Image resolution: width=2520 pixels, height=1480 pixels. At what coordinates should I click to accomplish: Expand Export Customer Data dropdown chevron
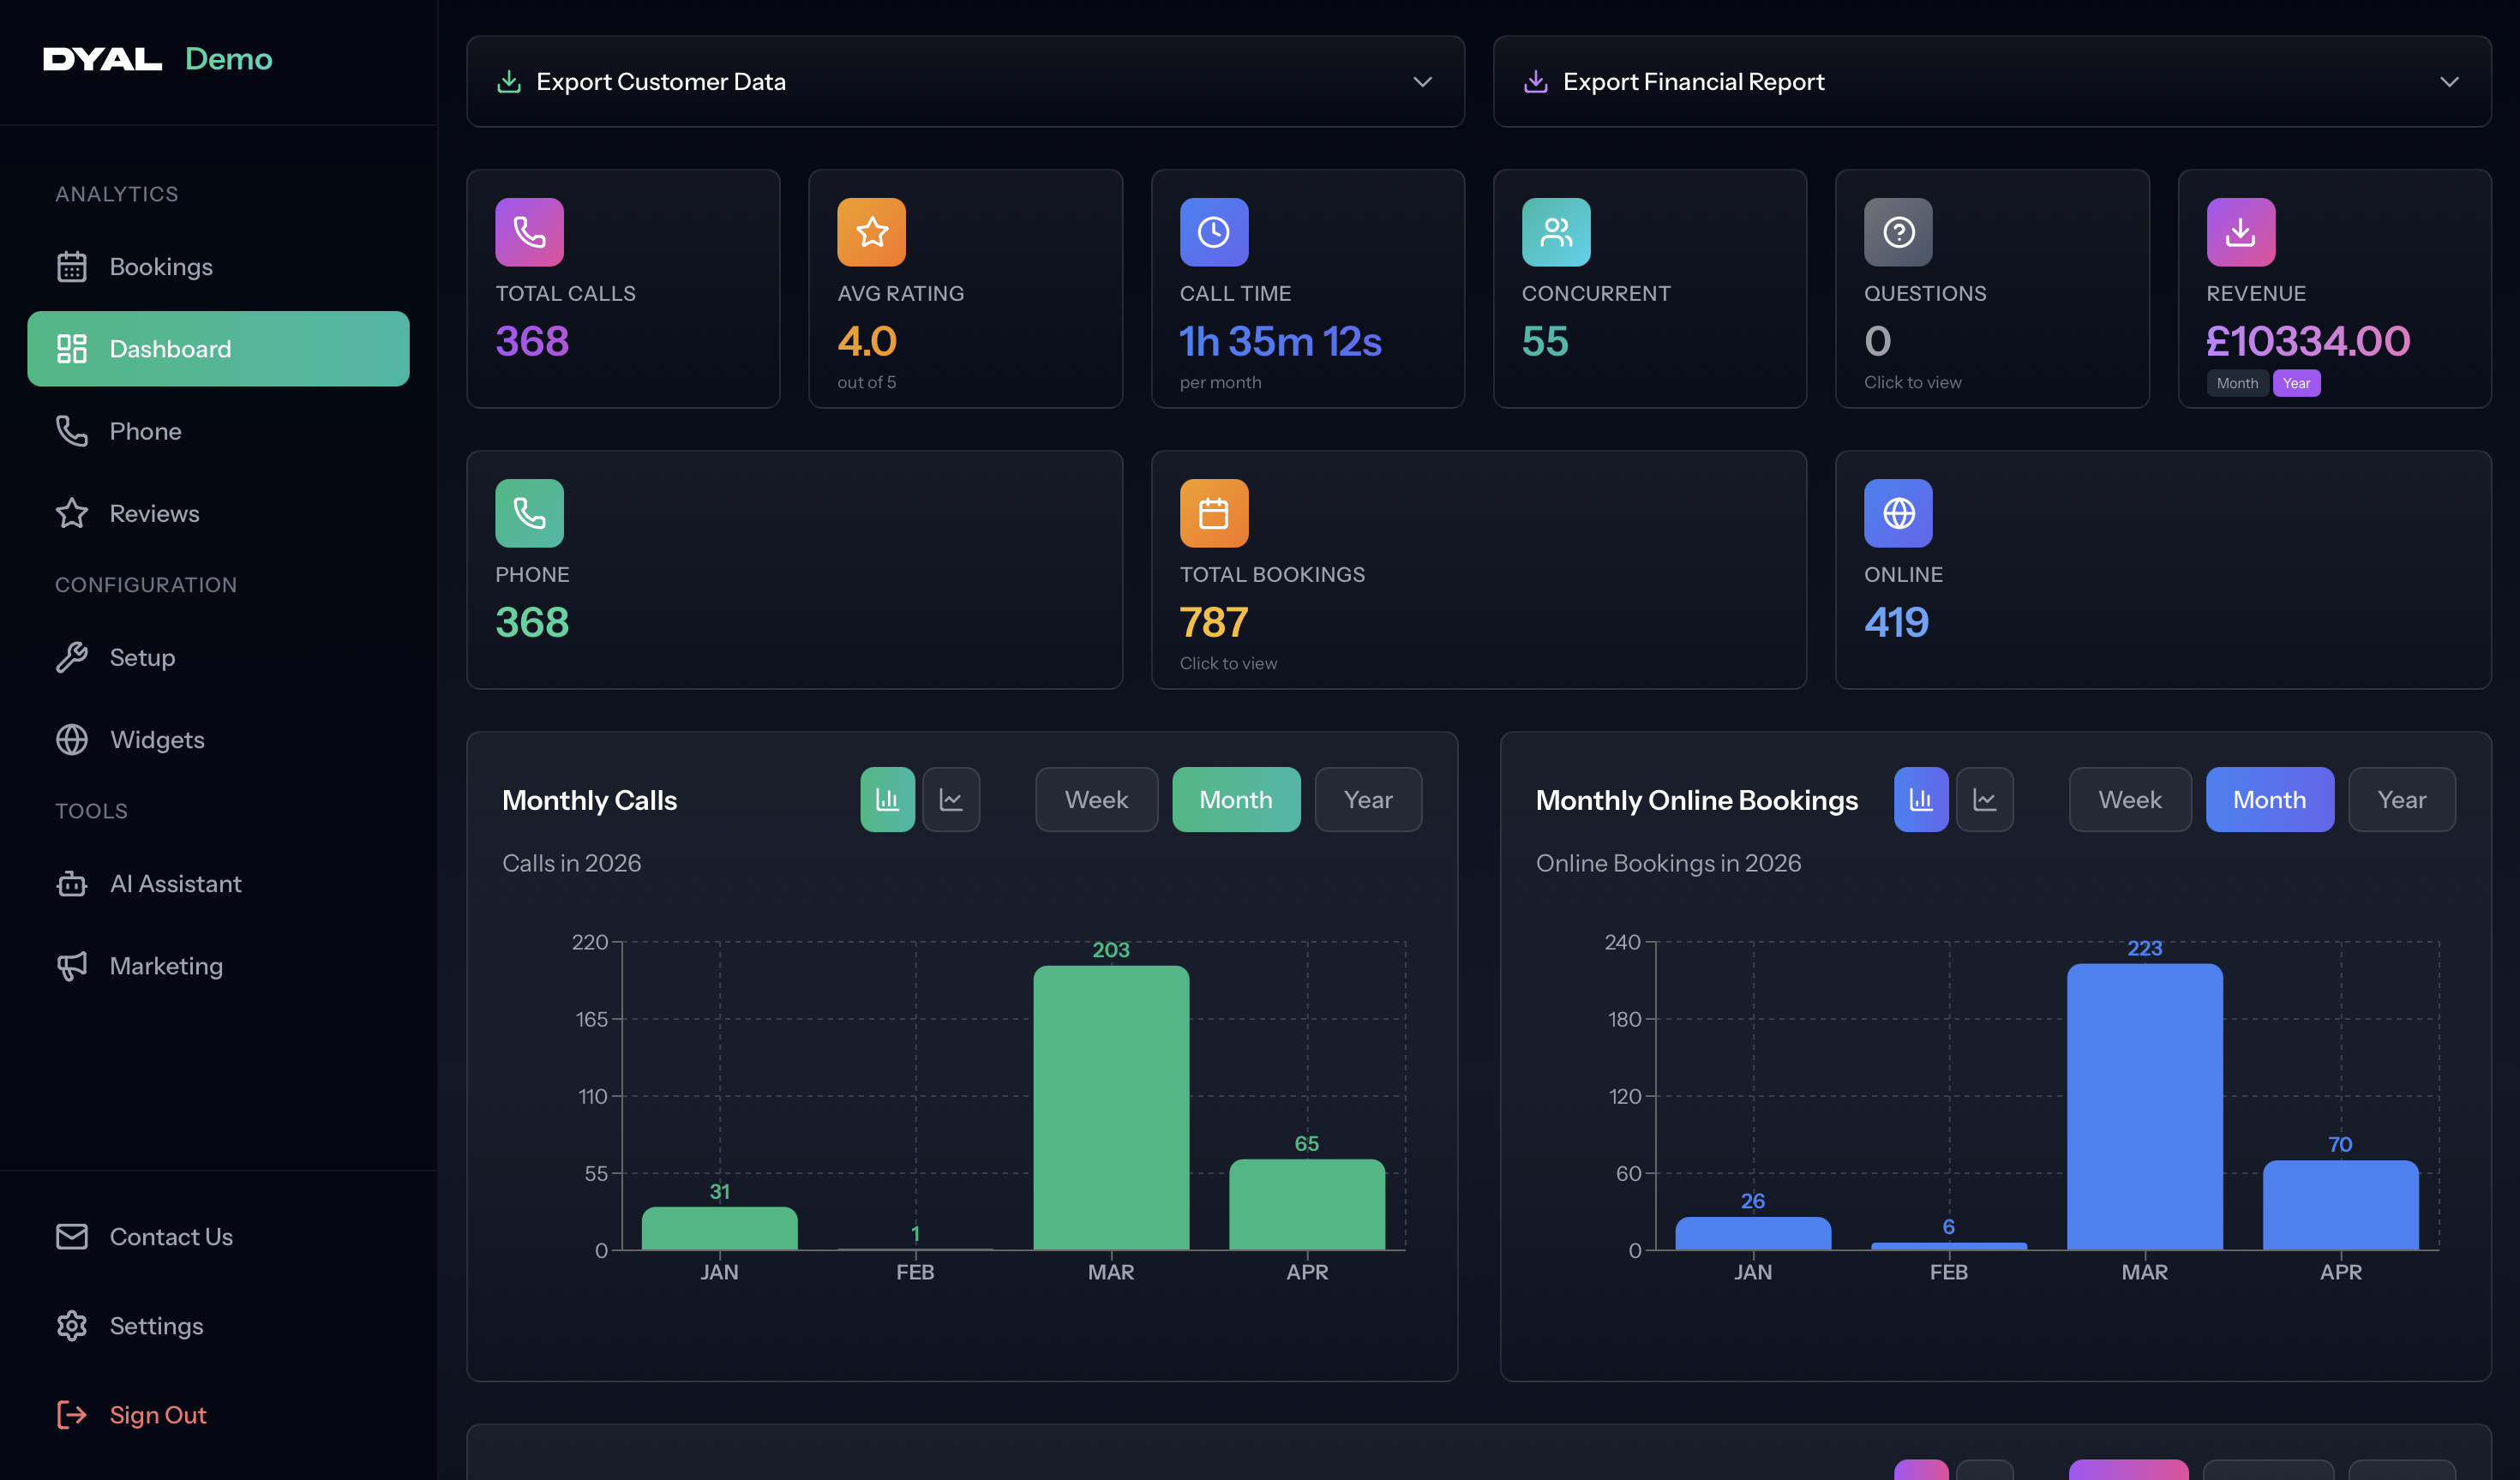1422,82
